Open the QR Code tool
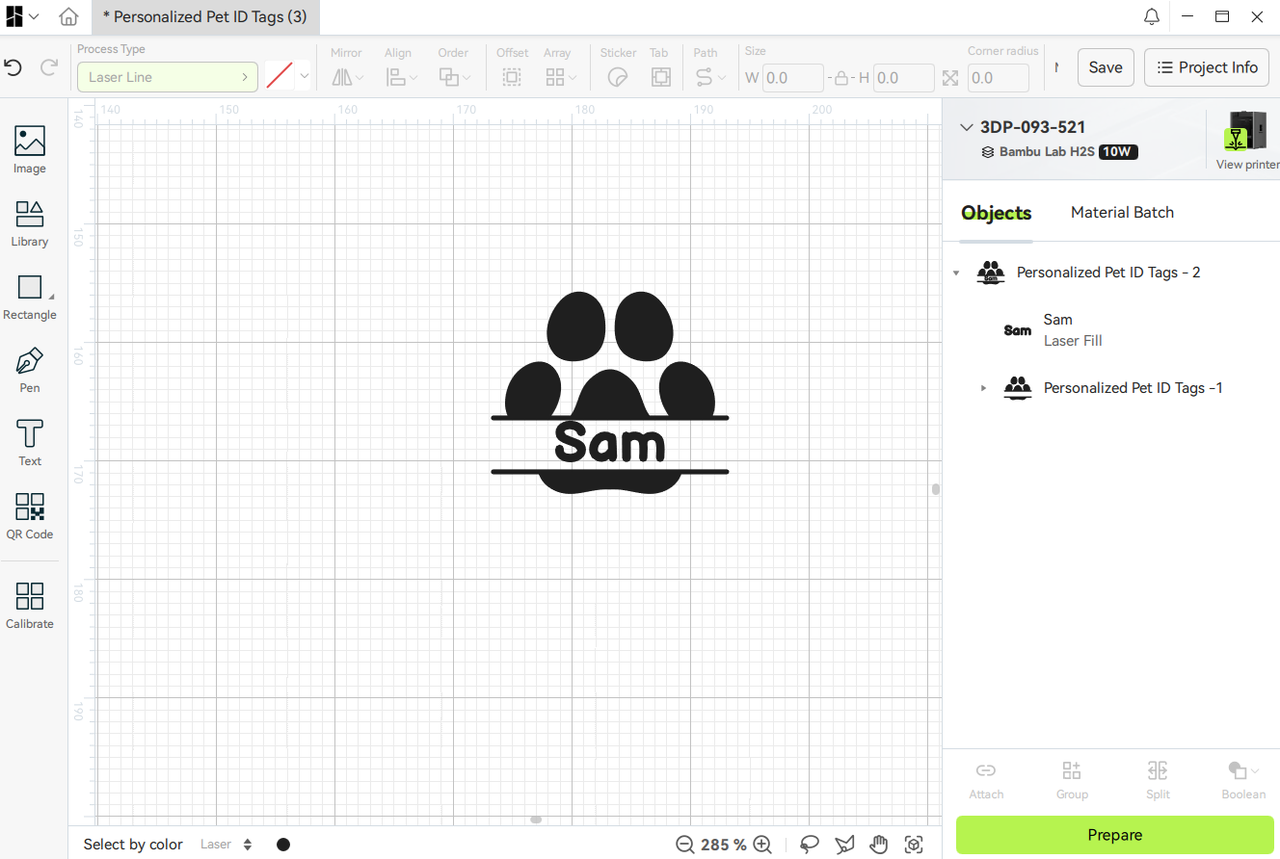Screen dimensions: 1280x859 tap(30, 516)
